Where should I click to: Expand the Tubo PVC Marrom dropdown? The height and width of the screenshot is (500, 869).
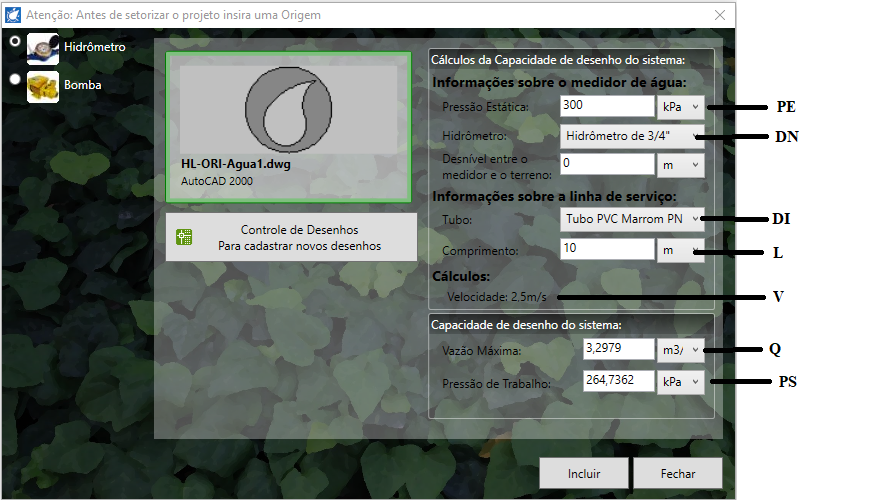[631, 218]
